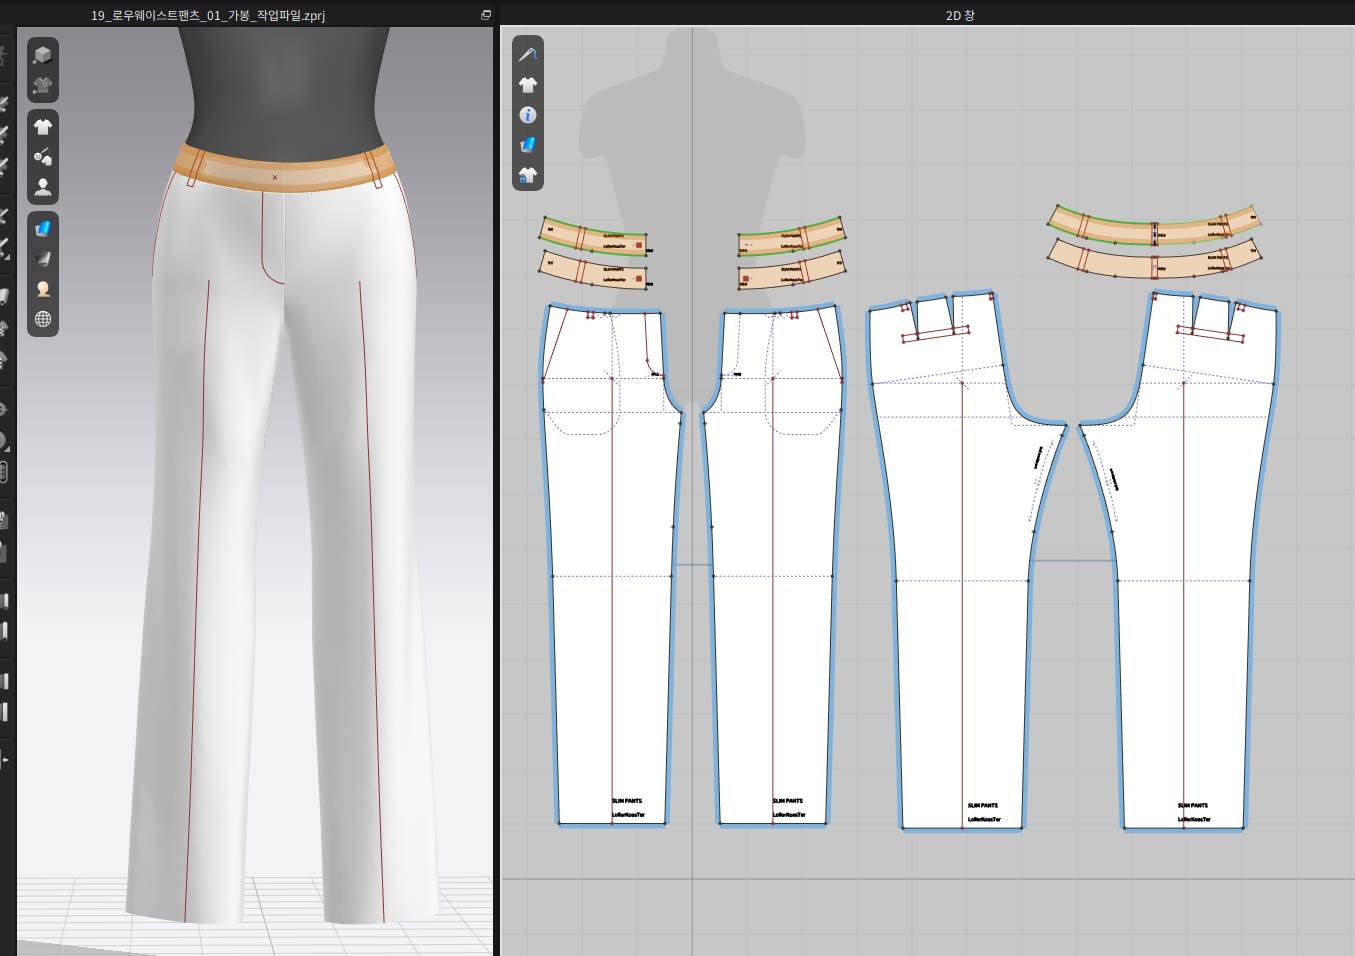
Task: Click the globe environment icon
Action: pyautogui.click(x=42, y=319)
